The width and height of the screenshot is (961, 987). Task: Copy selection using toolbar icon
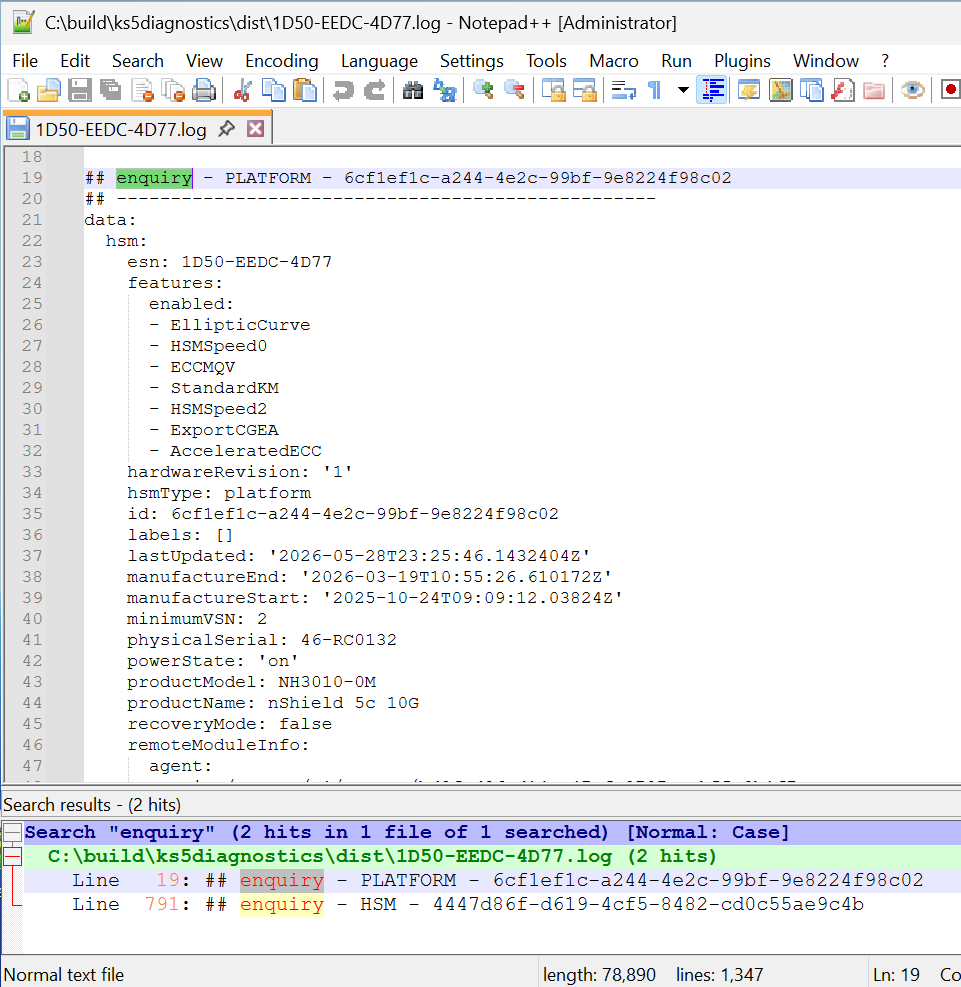pos(274,91)
